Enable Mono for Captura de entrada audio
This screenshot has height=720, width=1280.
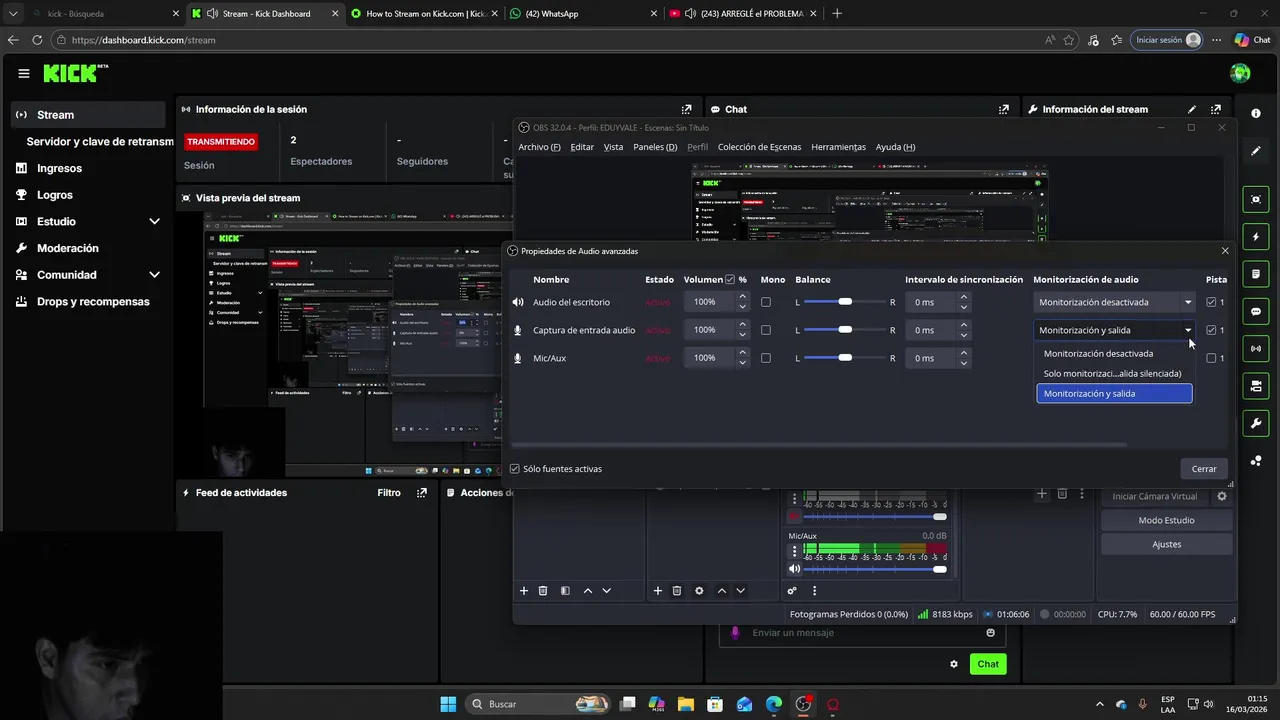pyautogui.click(x=766, y=330)
